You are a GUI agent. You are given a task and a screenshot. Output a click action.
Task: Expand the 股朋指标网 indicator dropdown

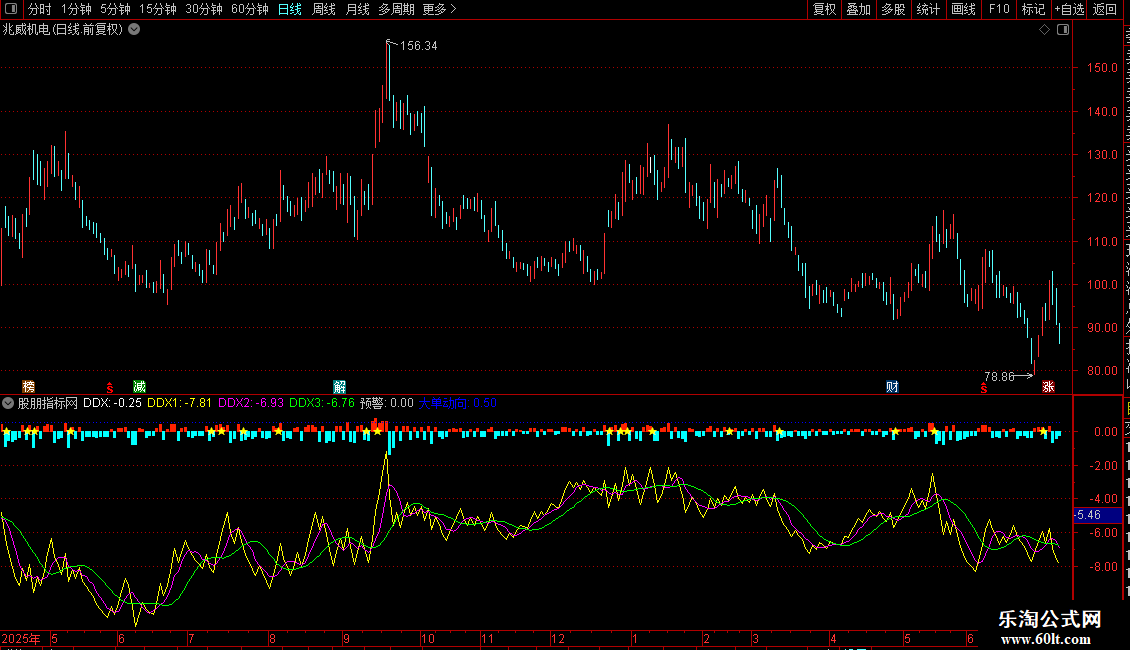8,404
